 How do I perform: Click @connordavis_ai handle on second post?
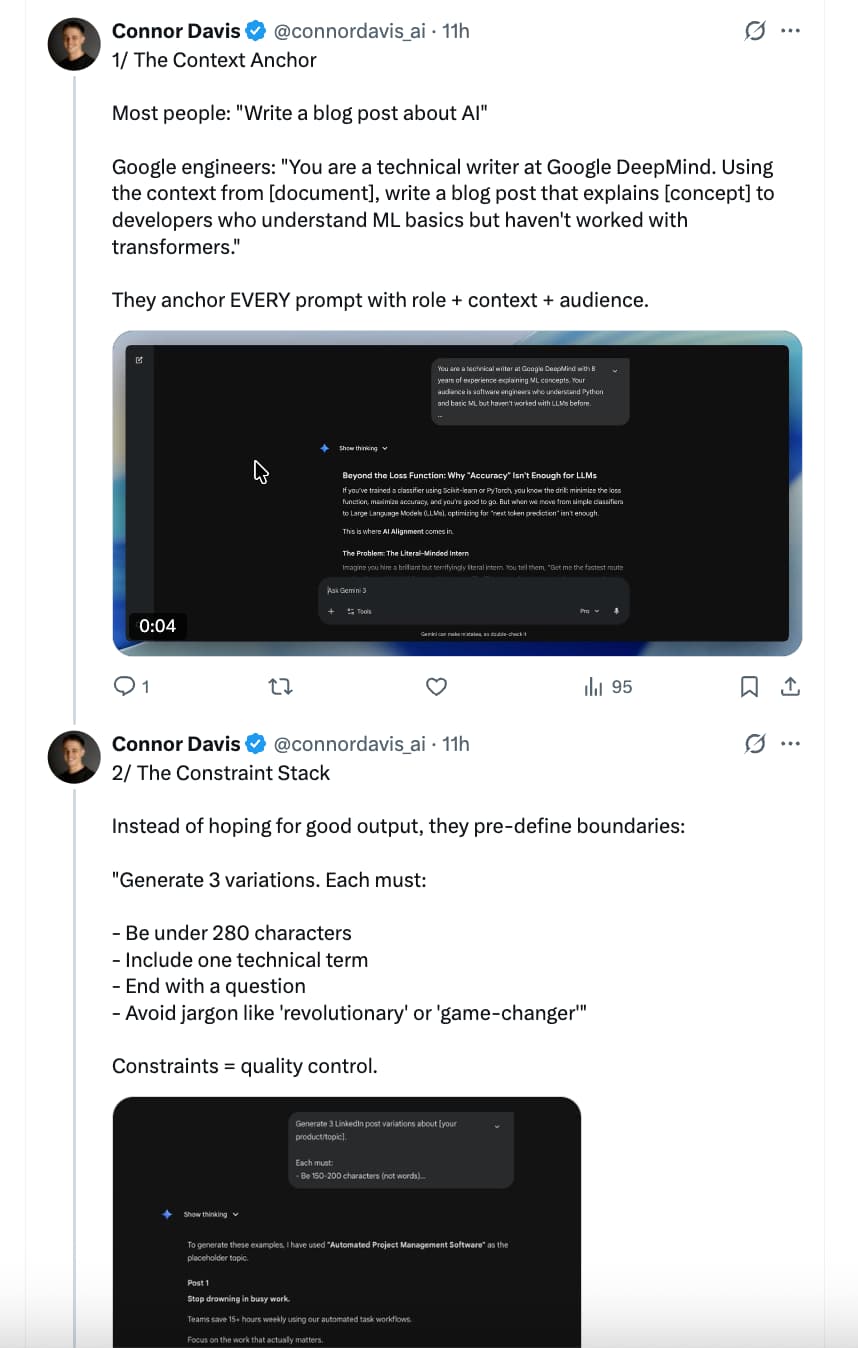pyautogui.click(x=350, y=744)
